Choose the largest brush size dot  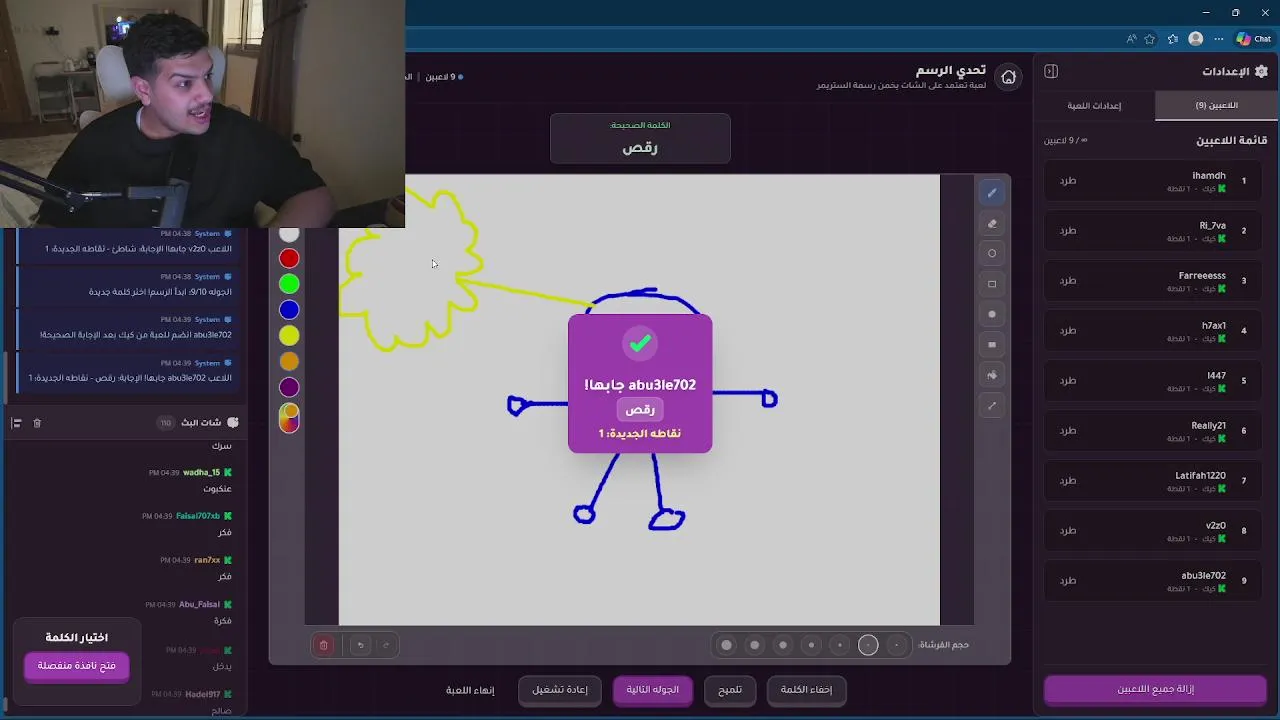(x=727, y=645)
